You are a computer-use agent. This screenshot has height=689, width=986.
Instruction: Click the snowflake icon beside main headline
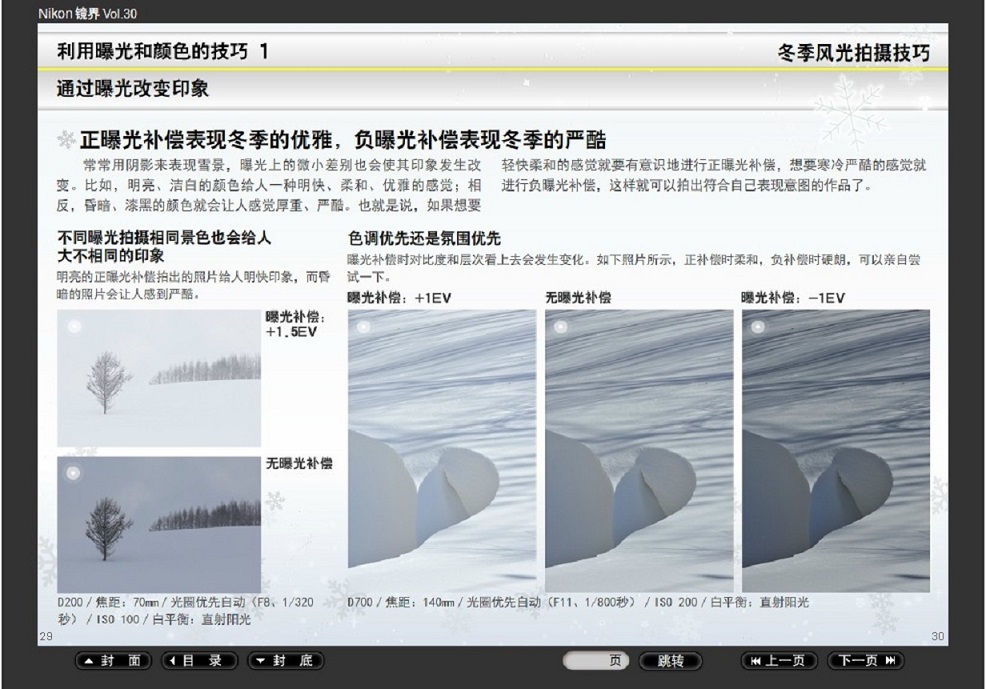coord(65,139)
